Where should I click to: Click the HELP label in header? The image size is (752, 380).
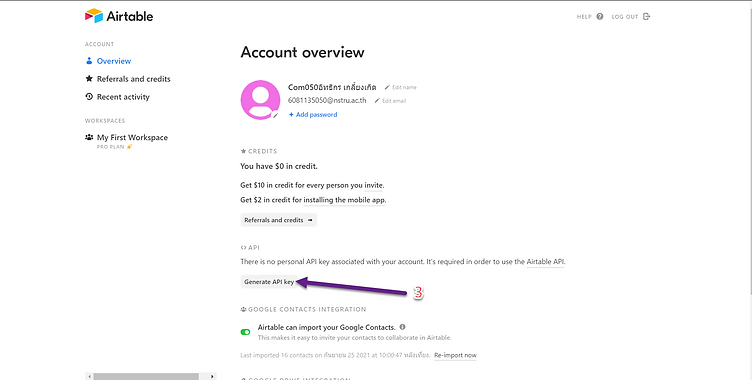pos(584,17)
